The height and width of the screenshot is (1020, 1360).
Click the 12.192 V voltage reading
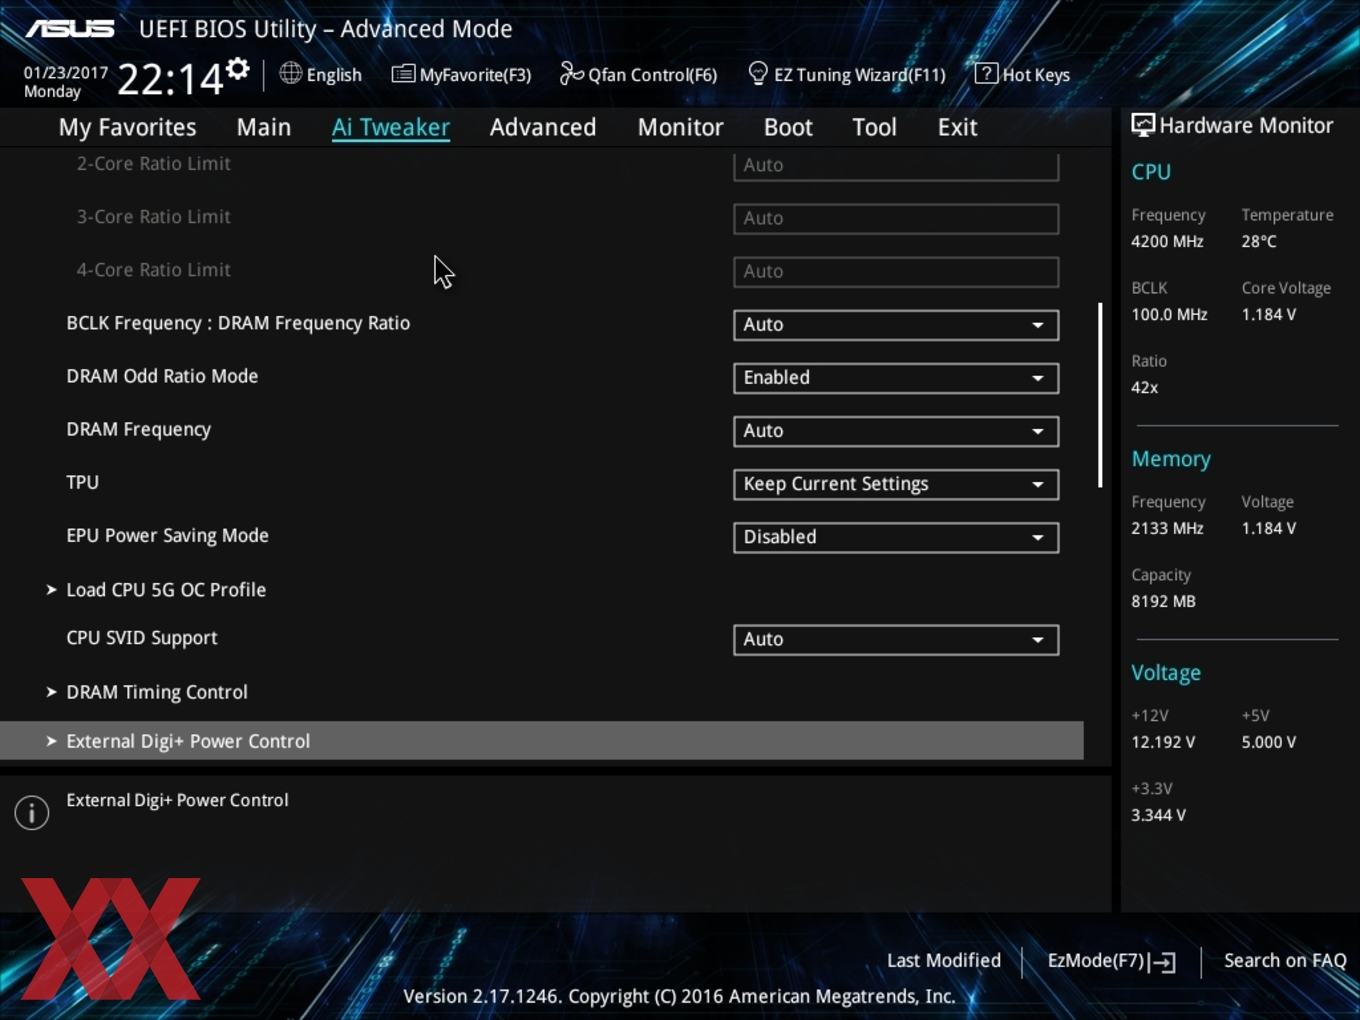tap(1163, 742)
